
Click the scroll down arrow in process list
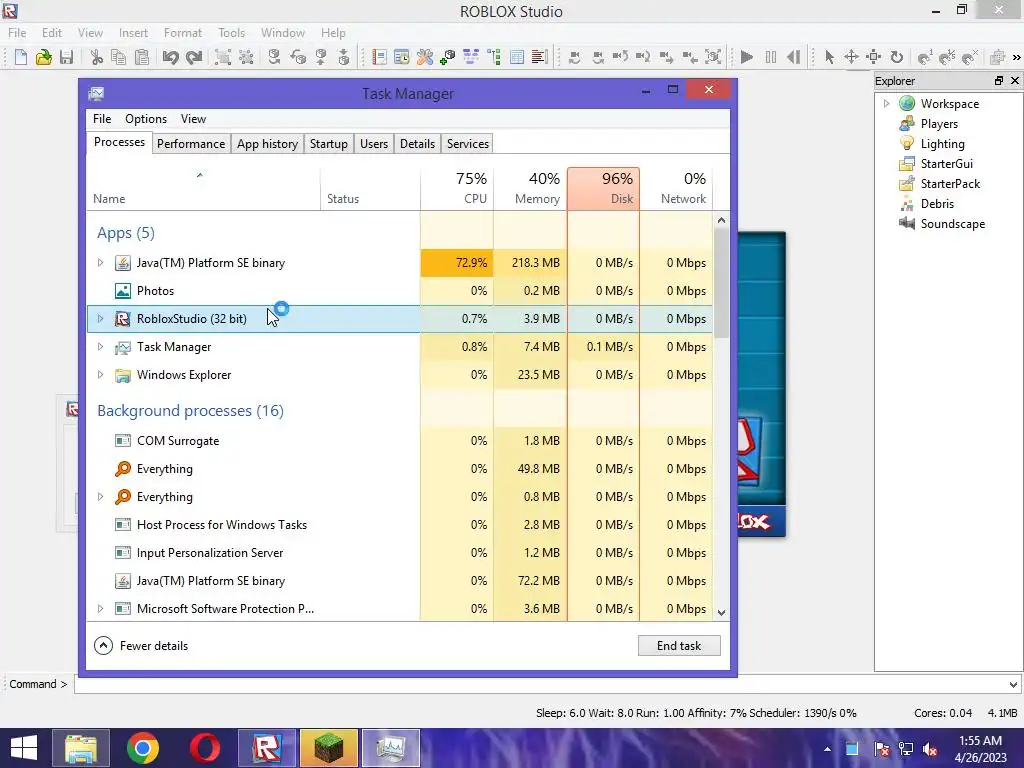click(x=721, y=613)
